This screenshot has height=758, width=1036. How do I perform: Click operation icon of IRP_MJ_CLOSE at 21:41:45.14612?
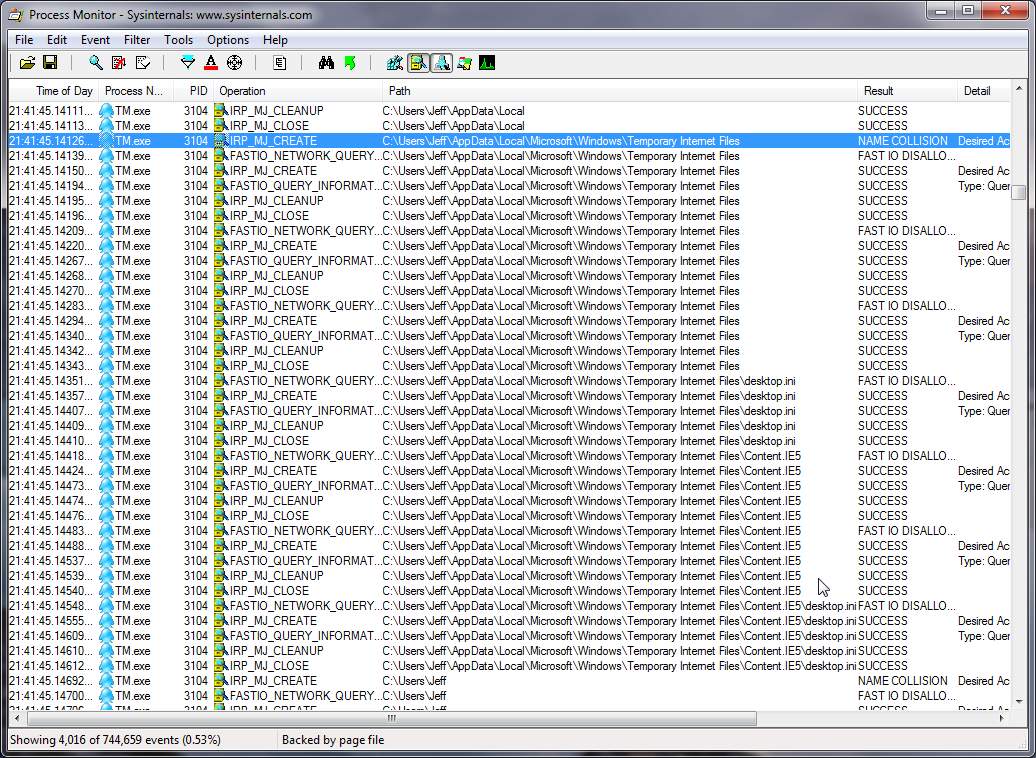(x=221, y=665)
